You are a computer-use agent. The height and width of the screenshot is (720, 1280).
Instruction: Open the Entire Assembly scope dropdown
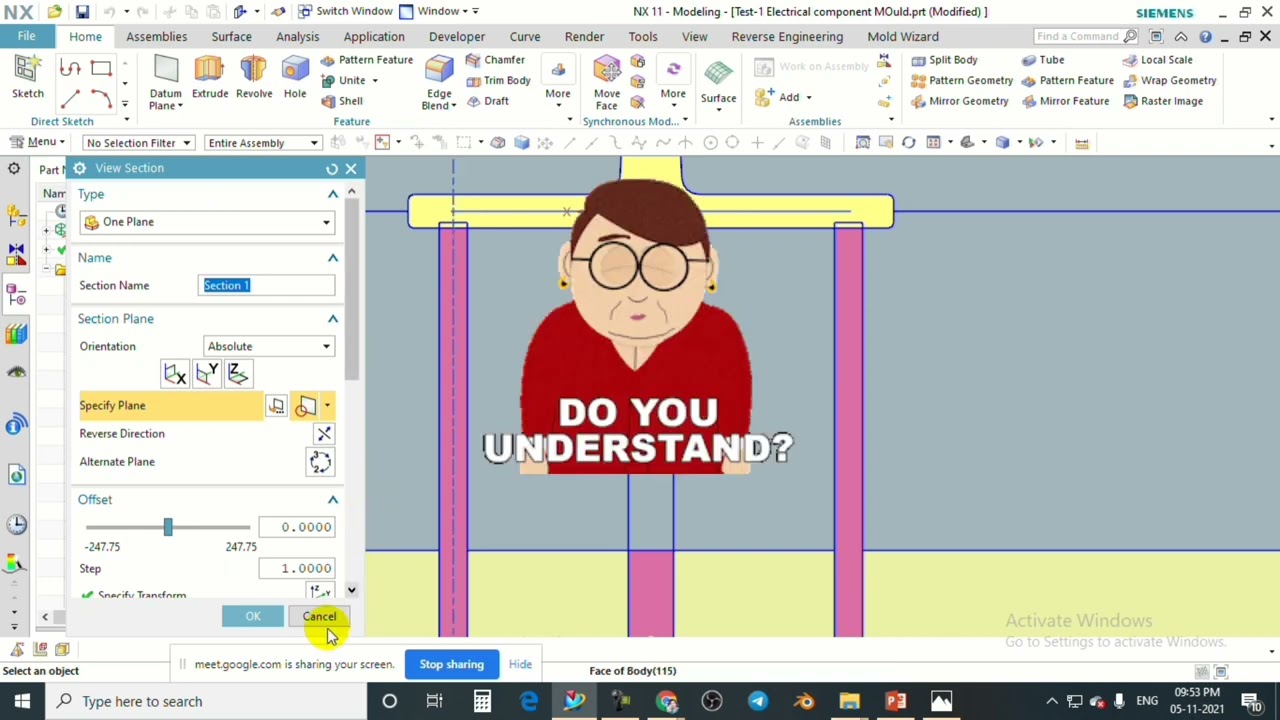262,143
